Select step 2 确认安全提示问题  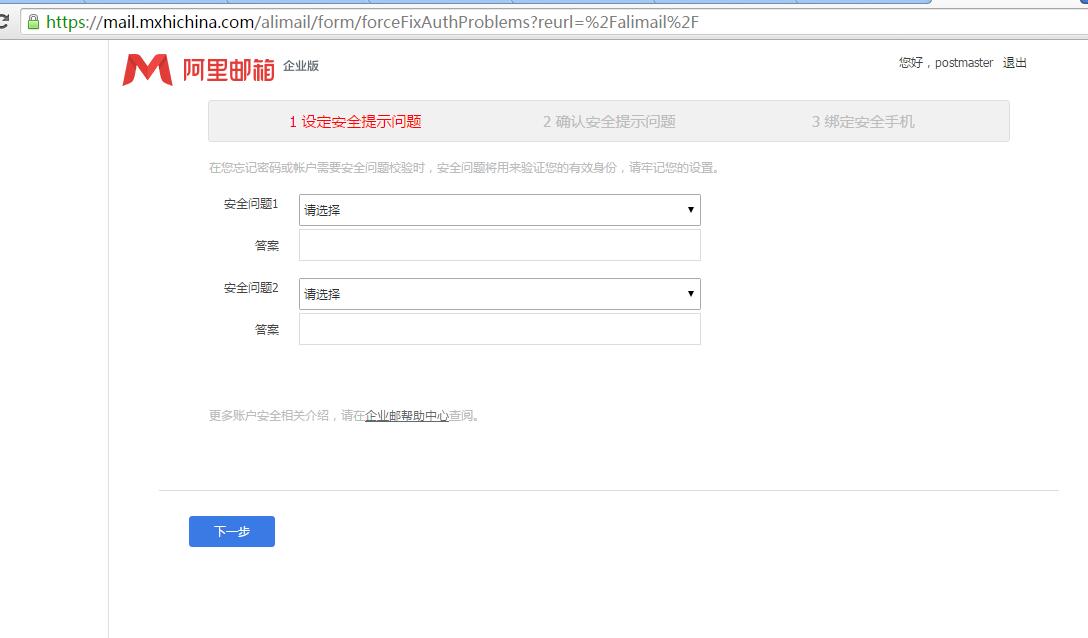click(609, 122)
